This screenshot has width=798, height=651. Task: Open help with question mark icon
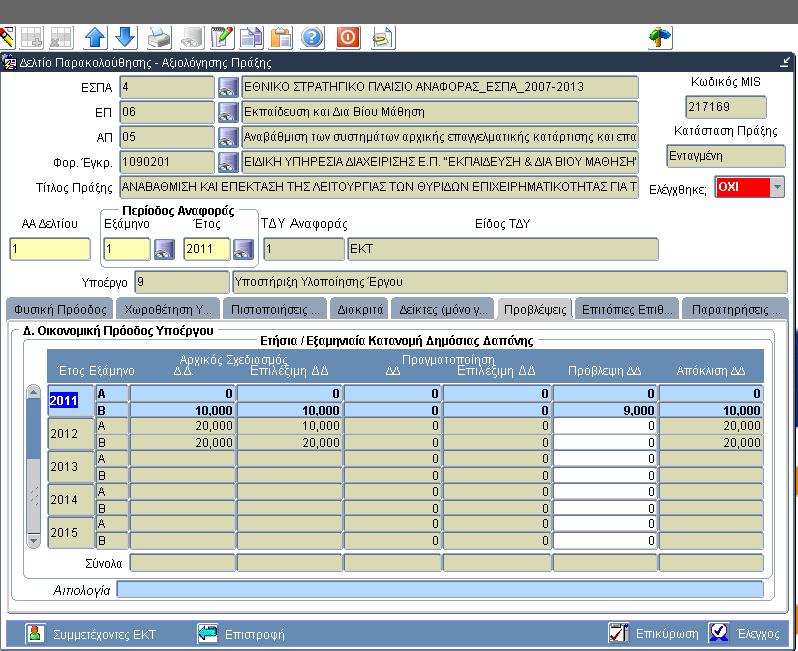coord(312,38)
